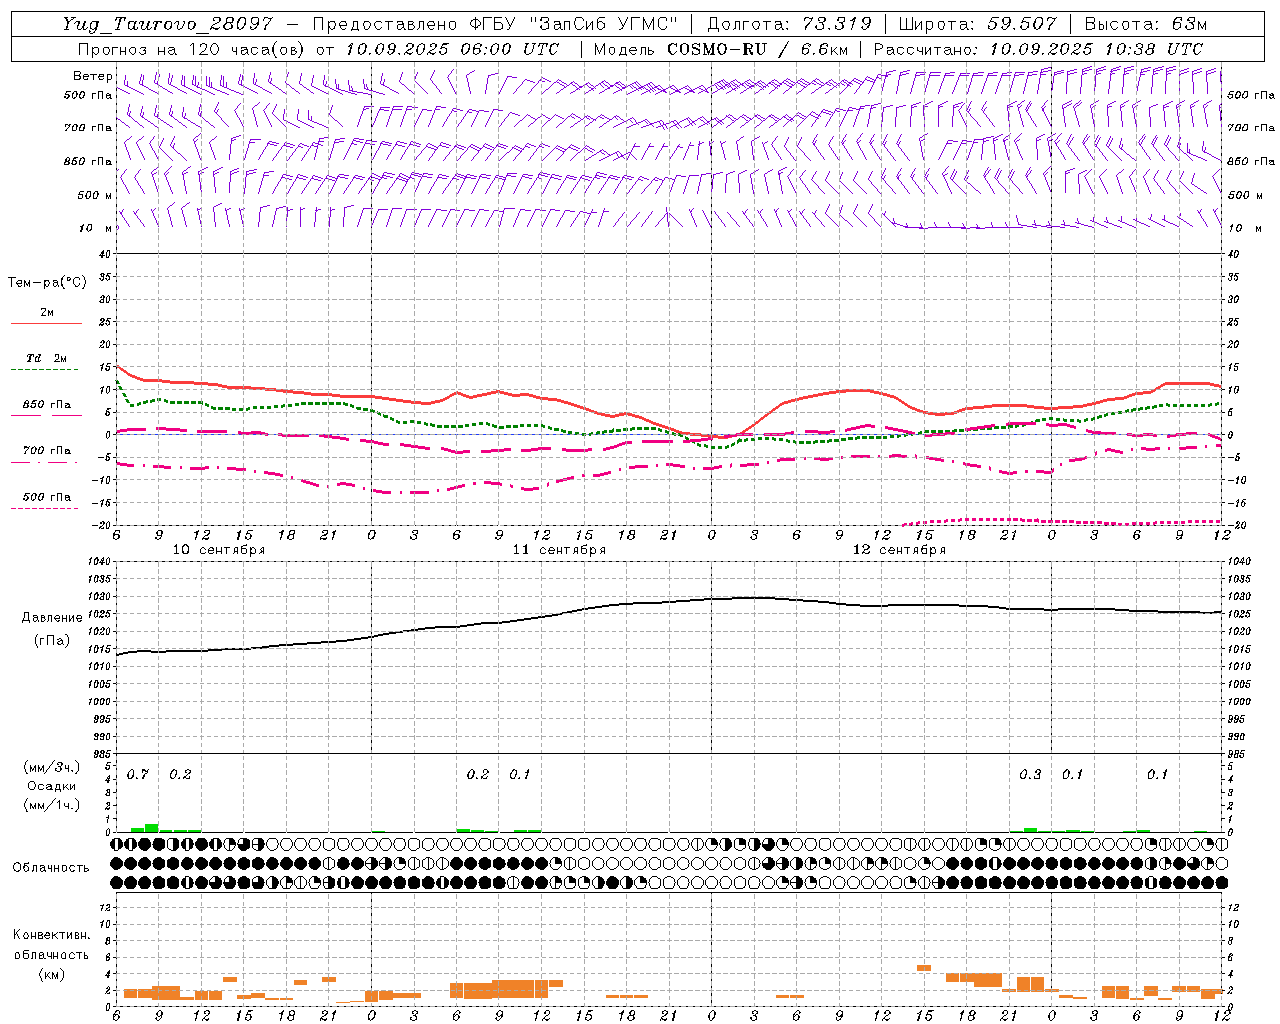
Task: Click the date label 10 сентября
Action: (x=219, y=550)
